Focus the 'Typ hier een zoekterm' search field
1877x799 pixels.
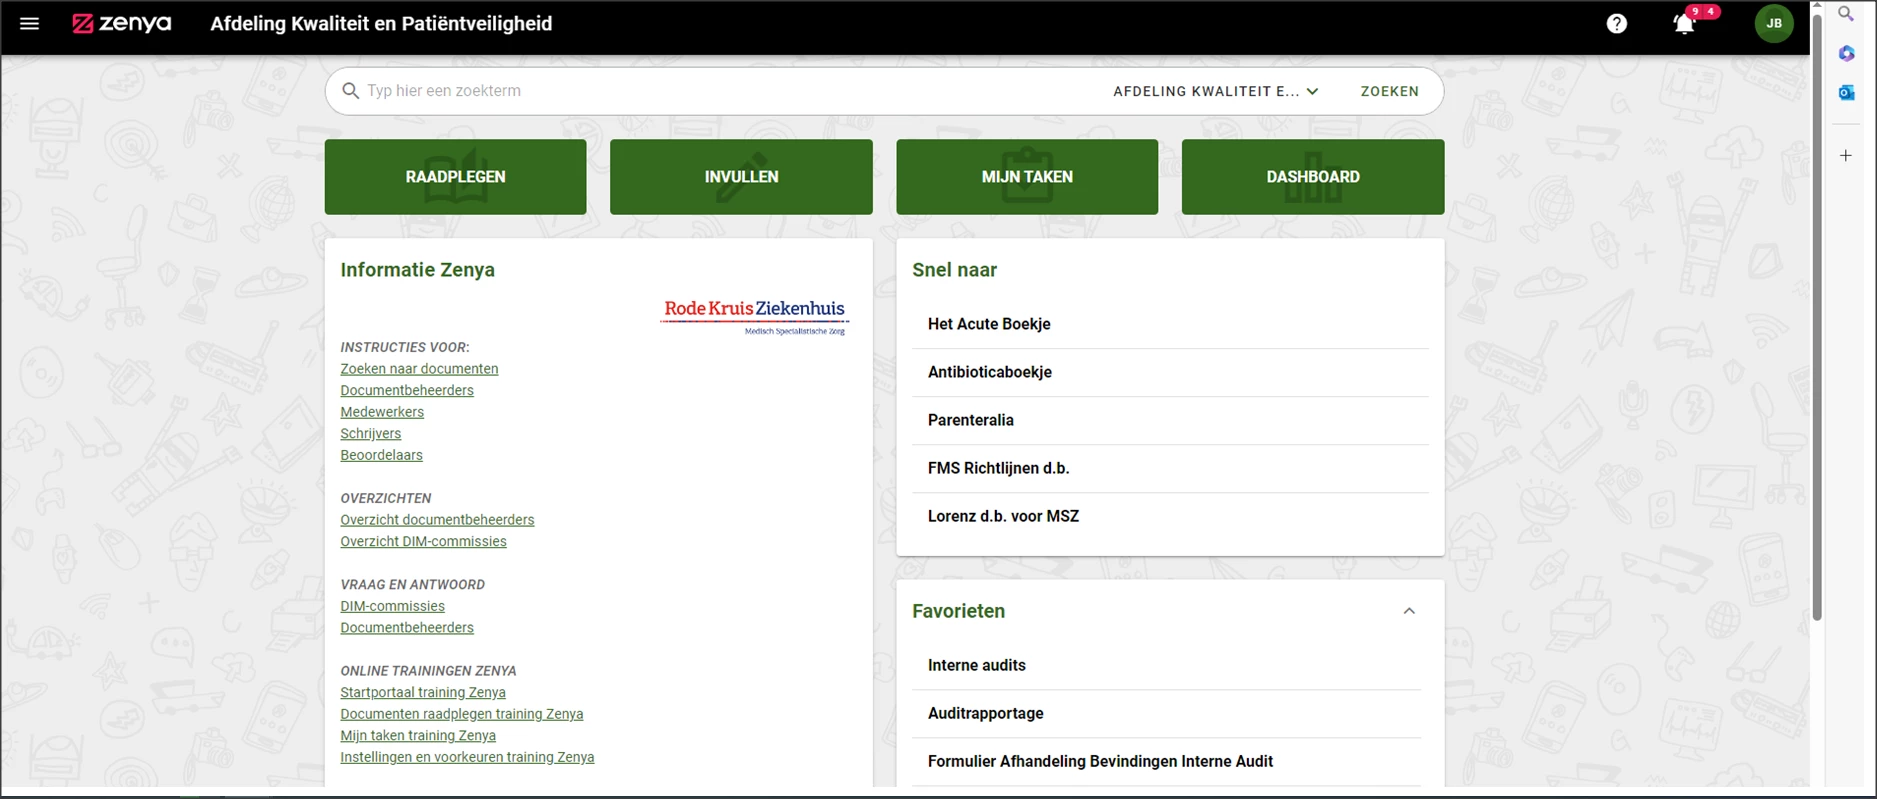(x=730, y=91)
